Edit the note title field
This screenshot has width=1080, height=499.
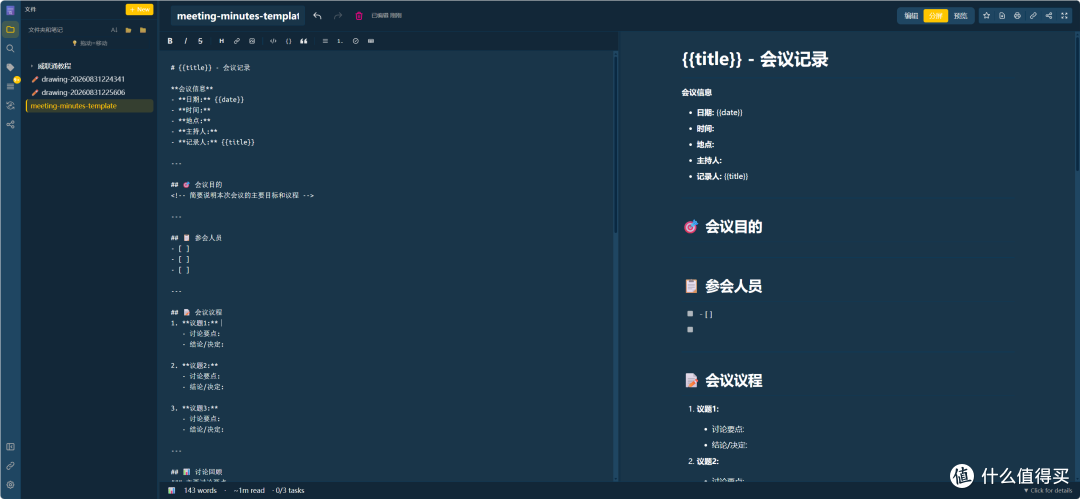click(x=238, y=15)
